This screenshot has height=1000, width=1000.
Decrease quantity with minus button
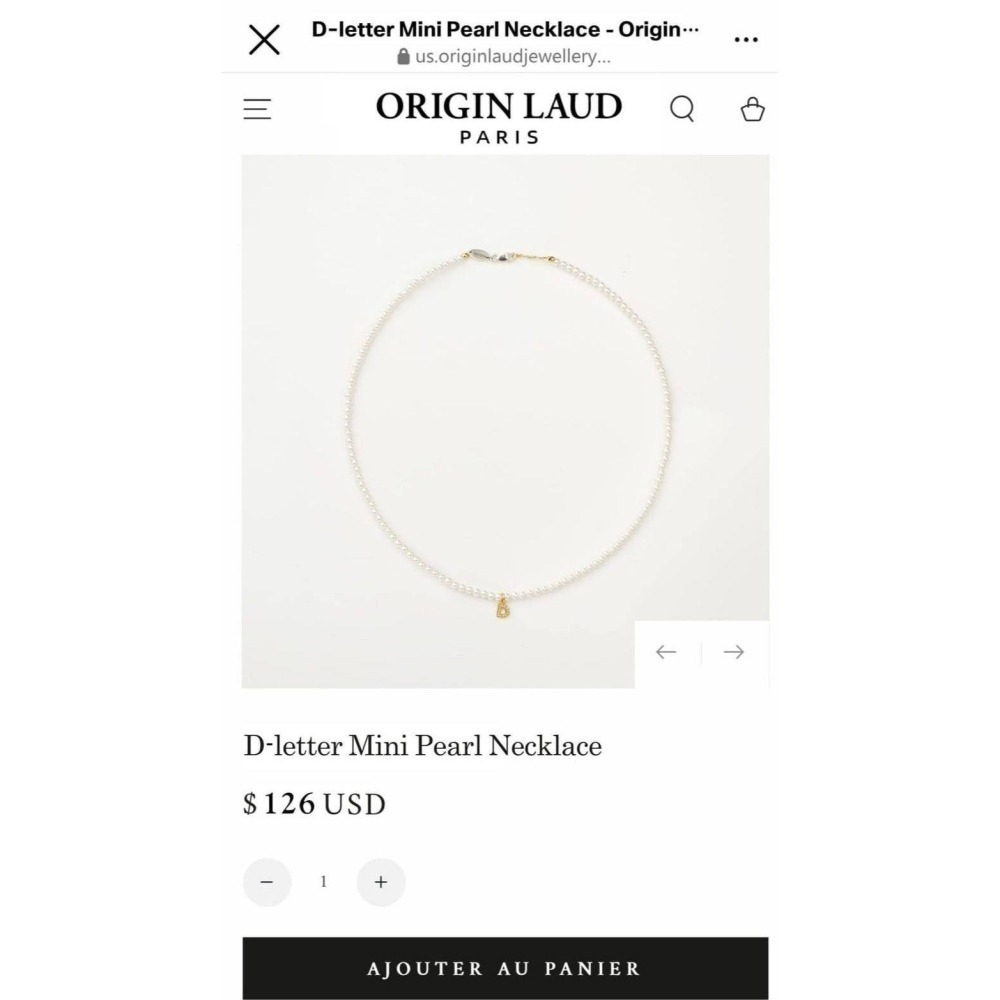[267, 882]
